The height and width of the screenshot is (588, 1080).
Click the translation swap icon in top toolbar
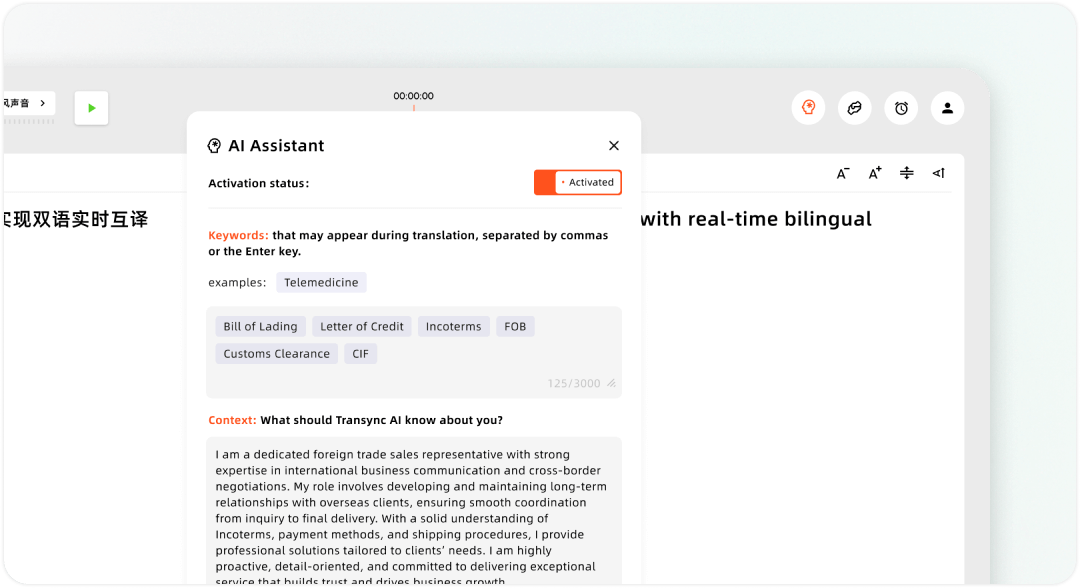(x=855, y=108)
